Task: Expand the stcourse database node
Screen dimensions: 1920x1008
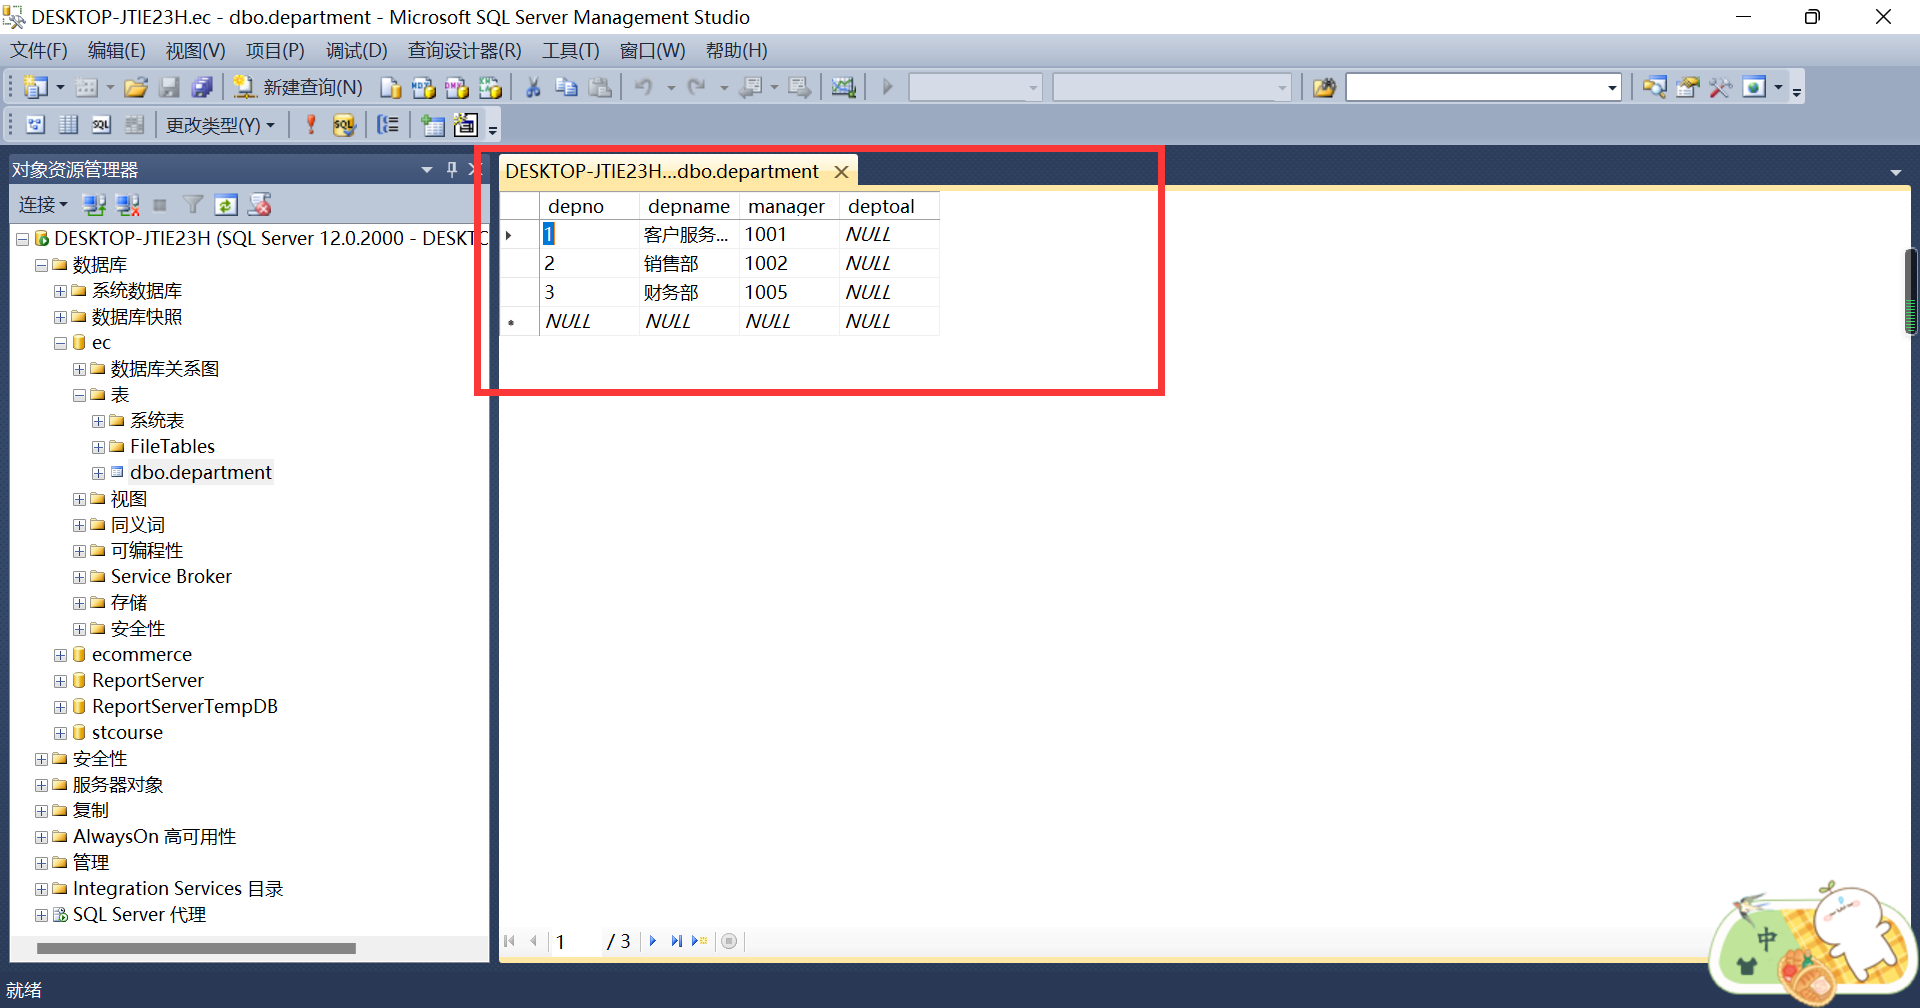Action: point(60,732)
